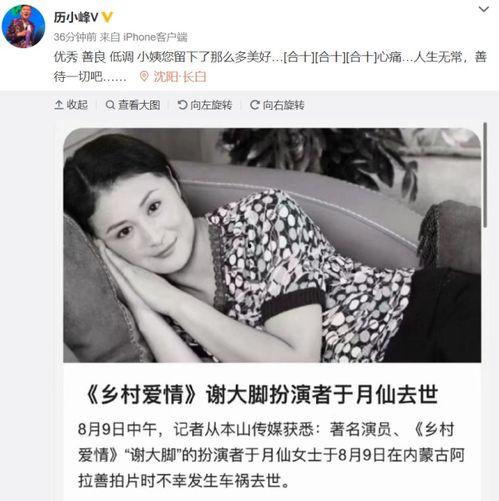The width and height of the screenshot is (499, 501).
Task: Click the 历小峰V profile avatar
Action: coord(23,26)
